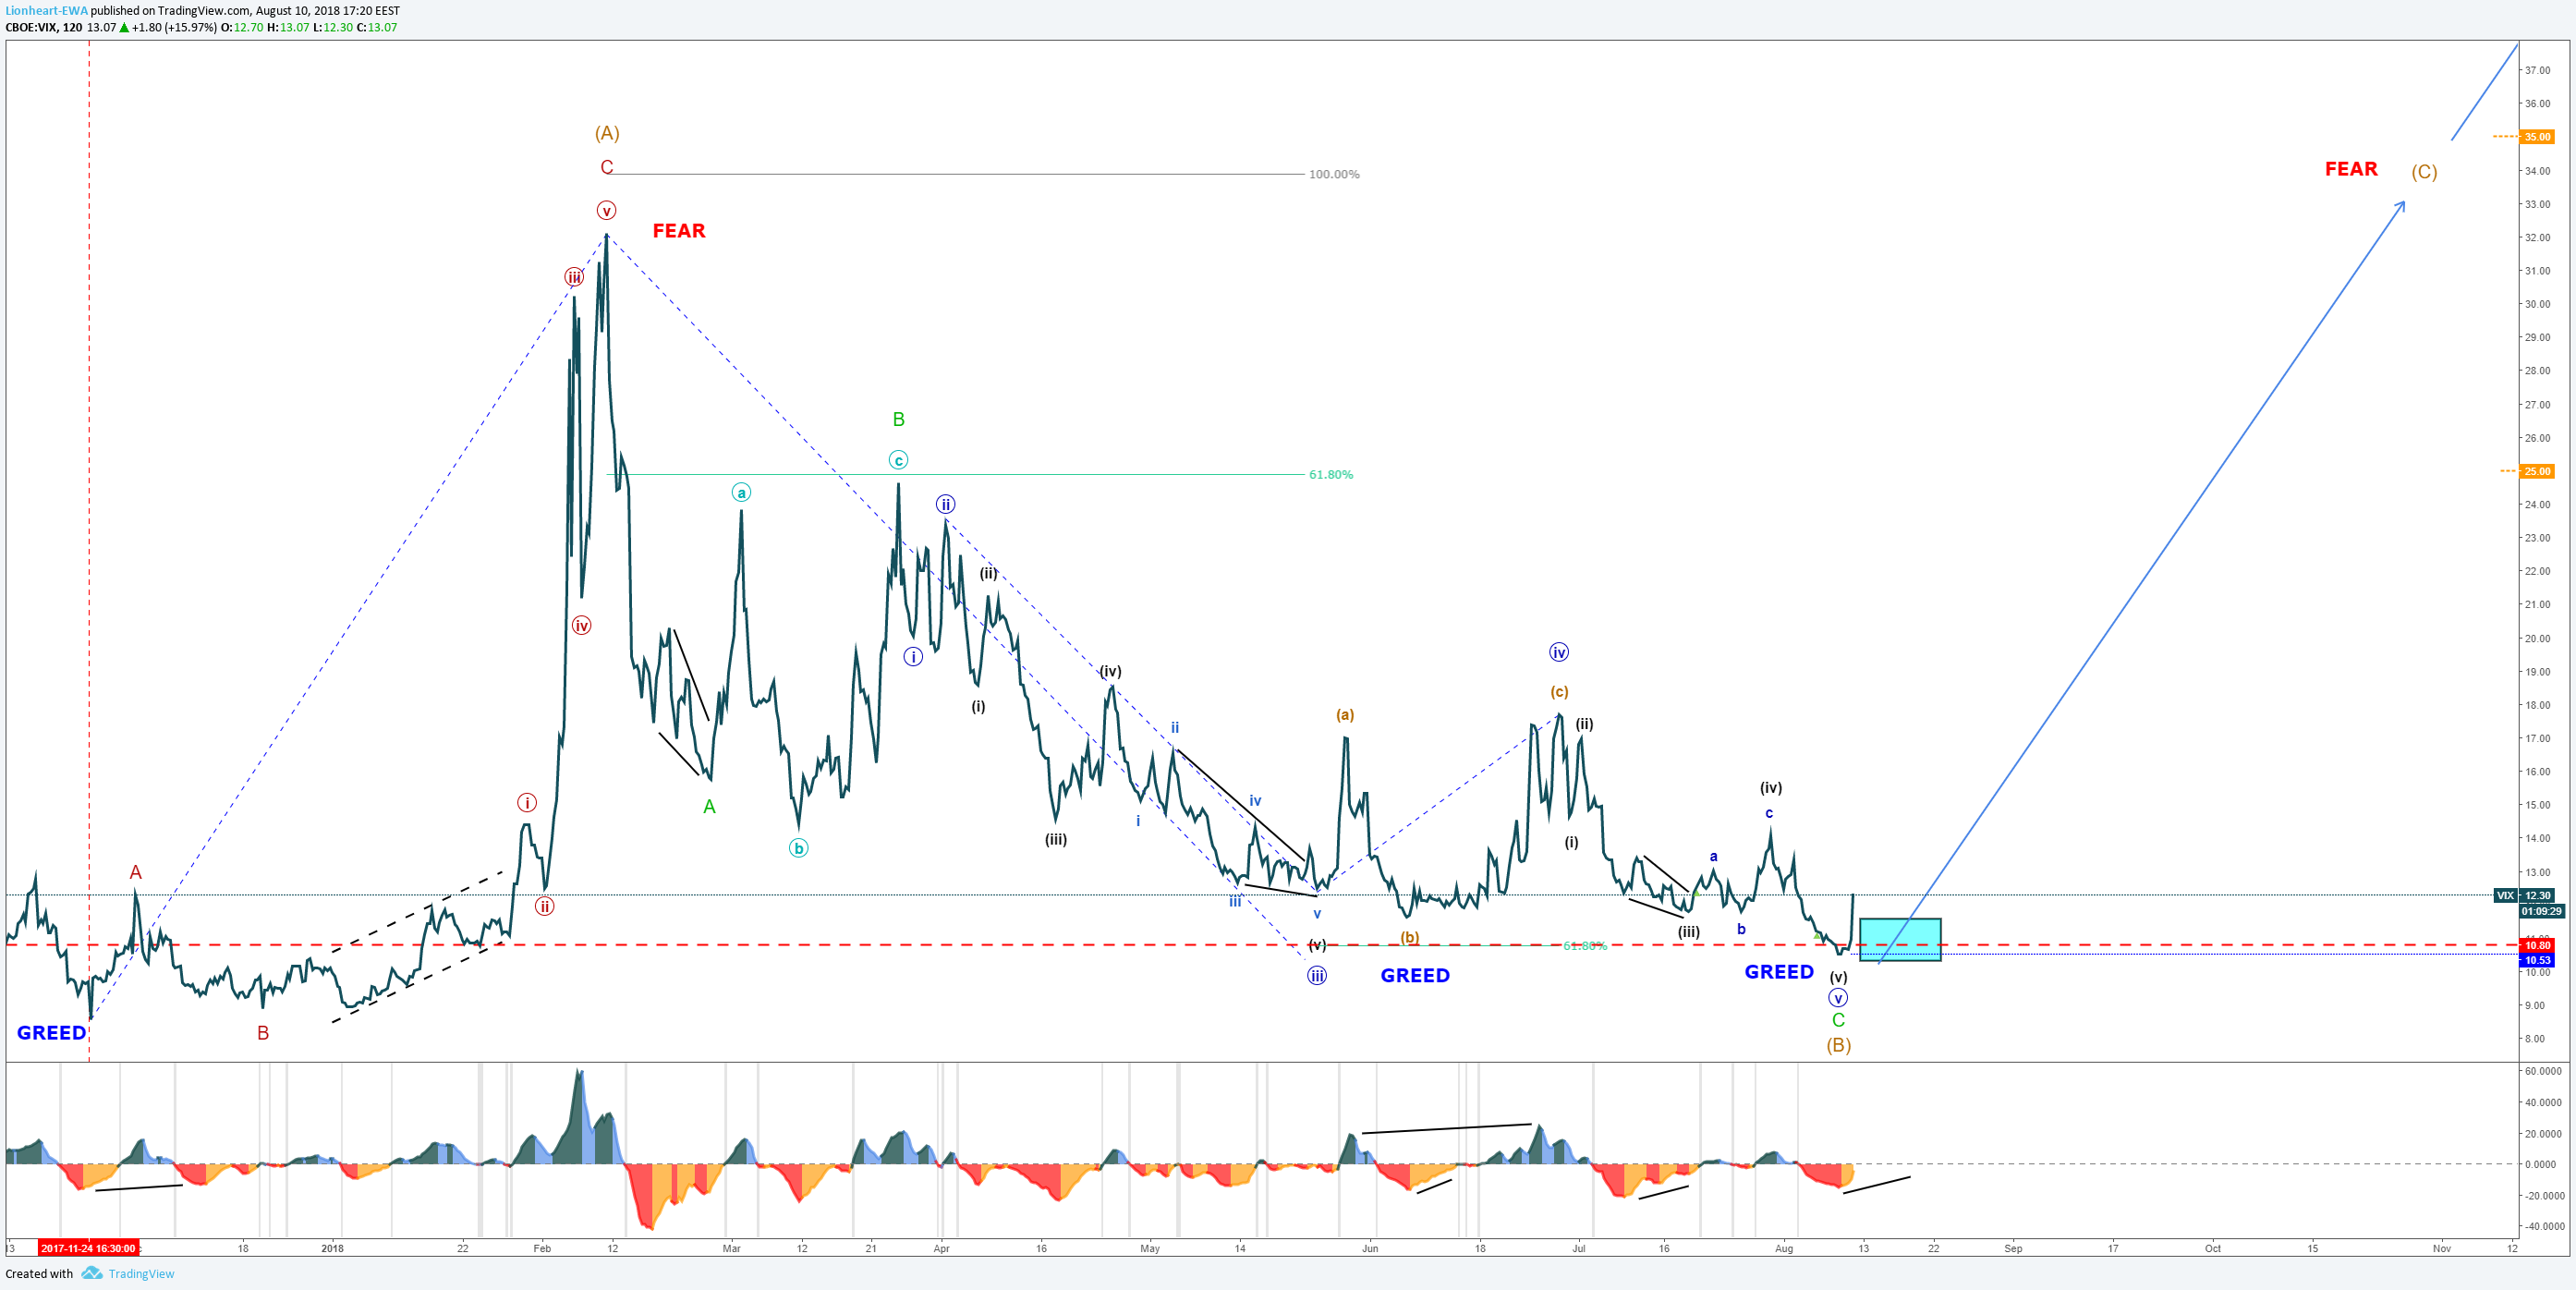Click the red circled i wave marker

point(527,803)
